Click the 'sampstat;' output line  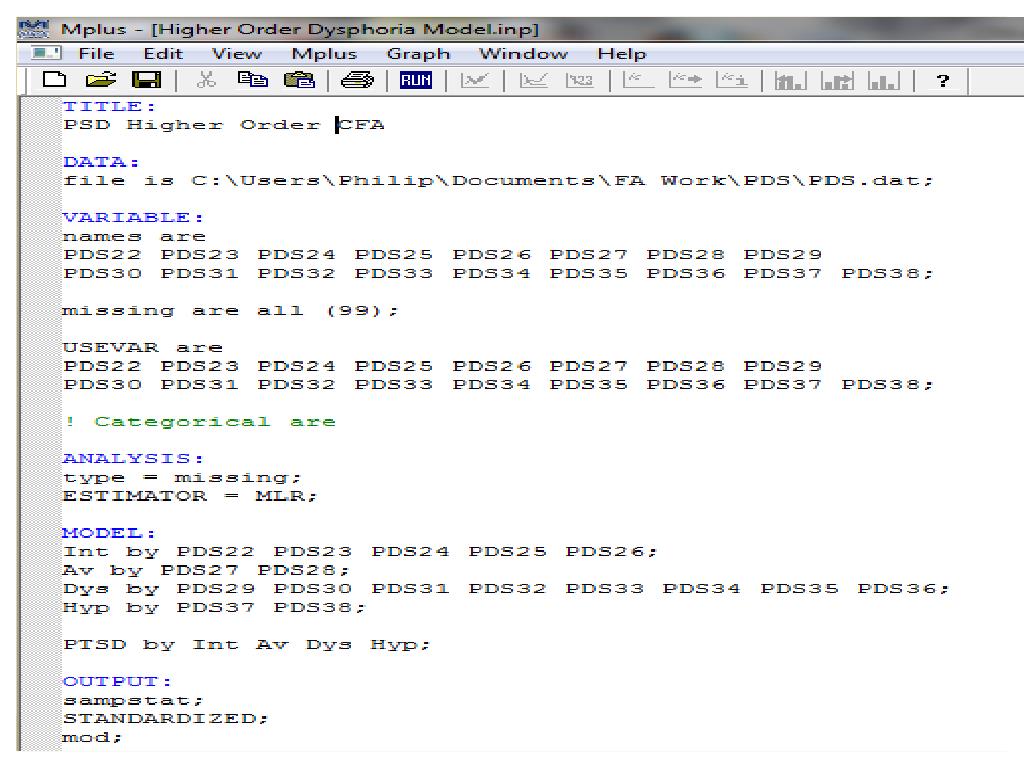point(133,701)
